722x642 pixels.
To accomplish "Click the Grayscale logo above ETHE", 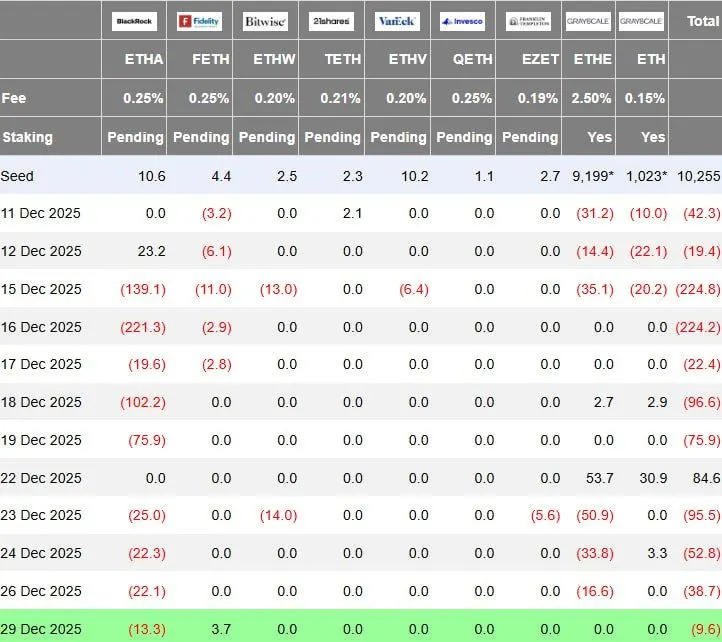I will pyautogui.click(x=589, y=20).
